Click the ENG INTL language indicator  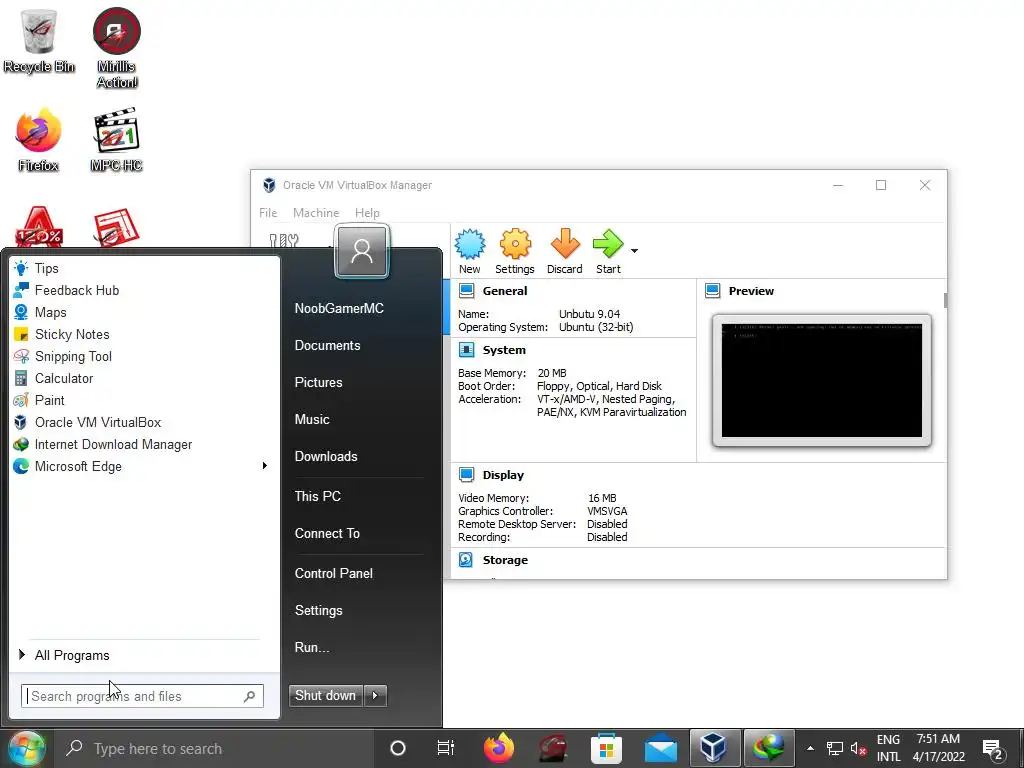coord(888,748)
